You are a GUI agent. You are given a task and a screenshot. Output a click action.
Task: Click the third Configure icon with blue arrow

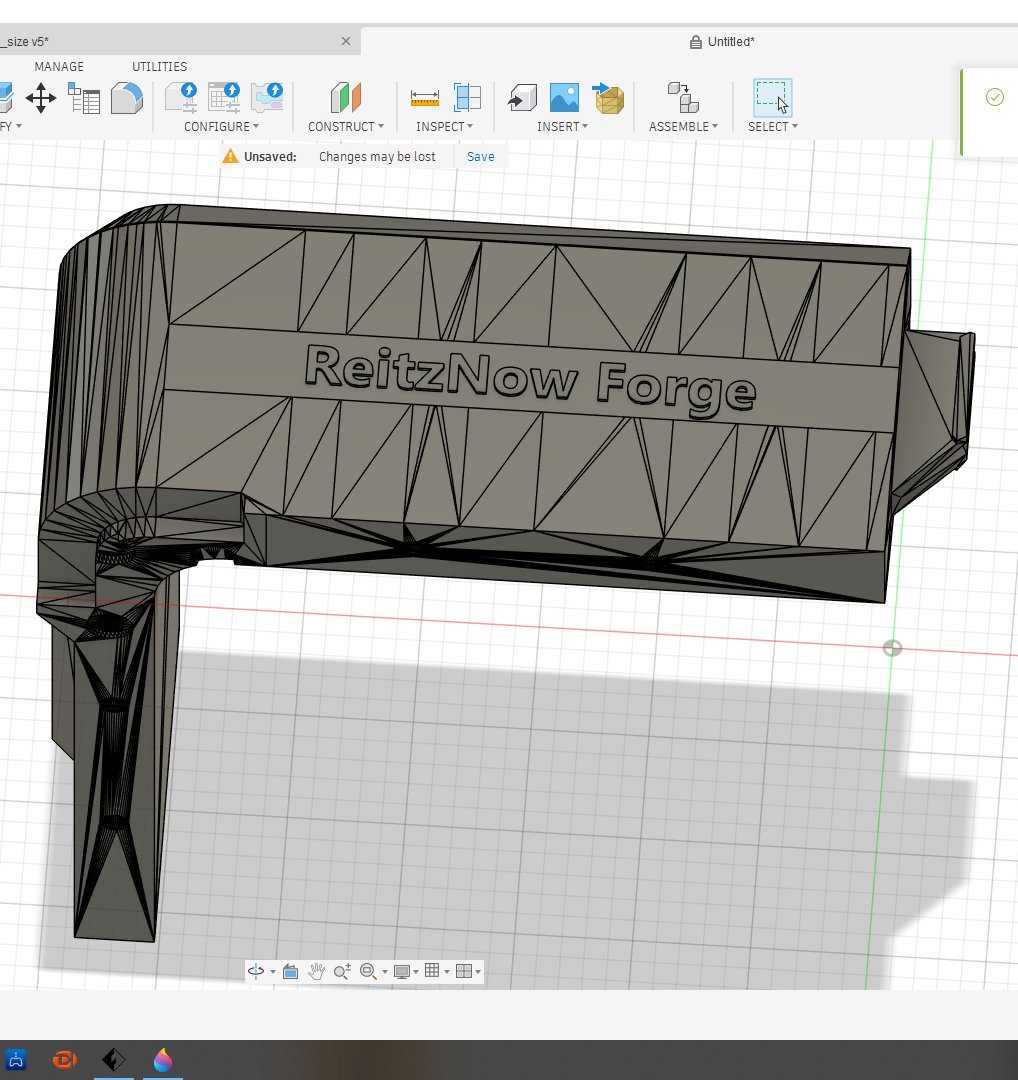click(x=267, y=98)
